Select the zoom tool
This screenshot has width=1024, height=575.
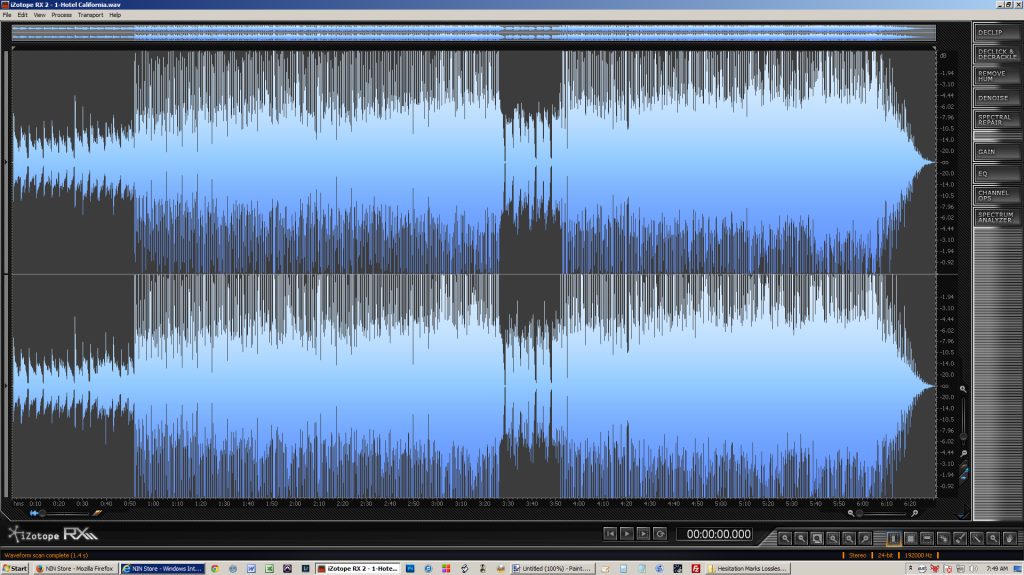click(993, 538)
